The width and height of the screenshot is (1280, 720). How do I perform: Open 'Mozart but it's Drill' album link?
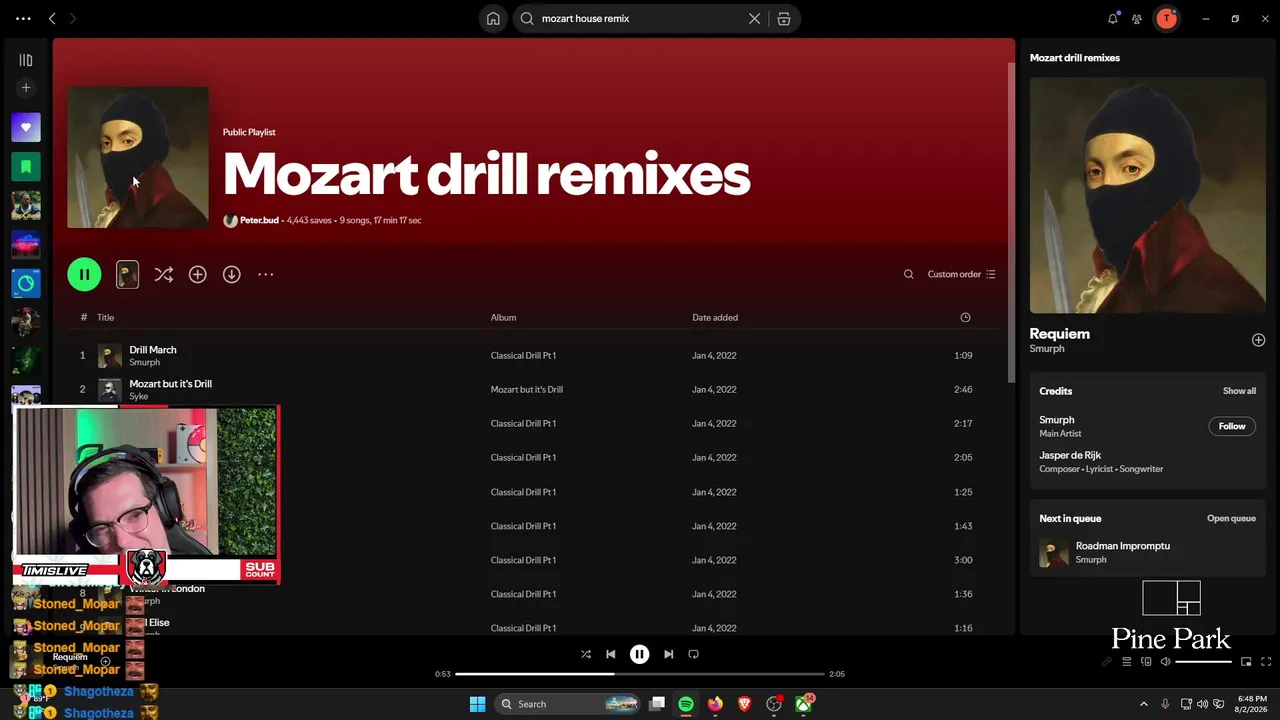click(526, 389)
